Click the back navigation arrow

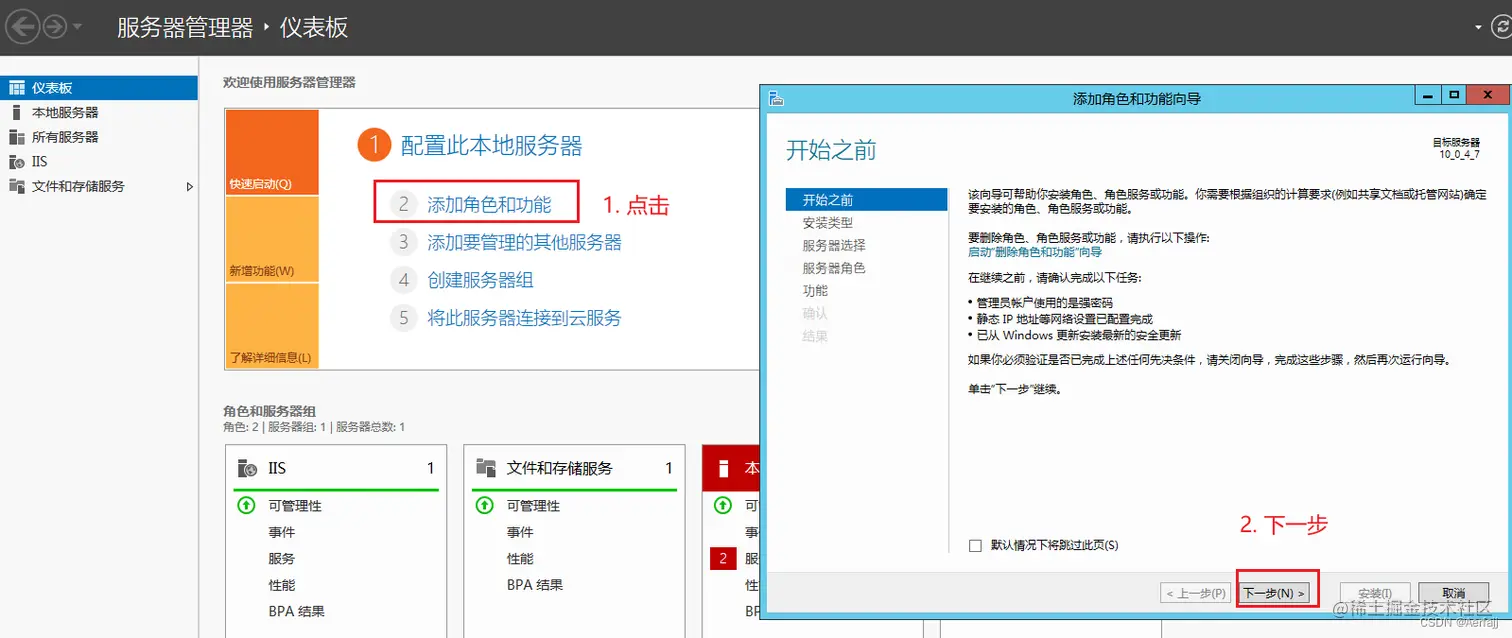[22, 27]
